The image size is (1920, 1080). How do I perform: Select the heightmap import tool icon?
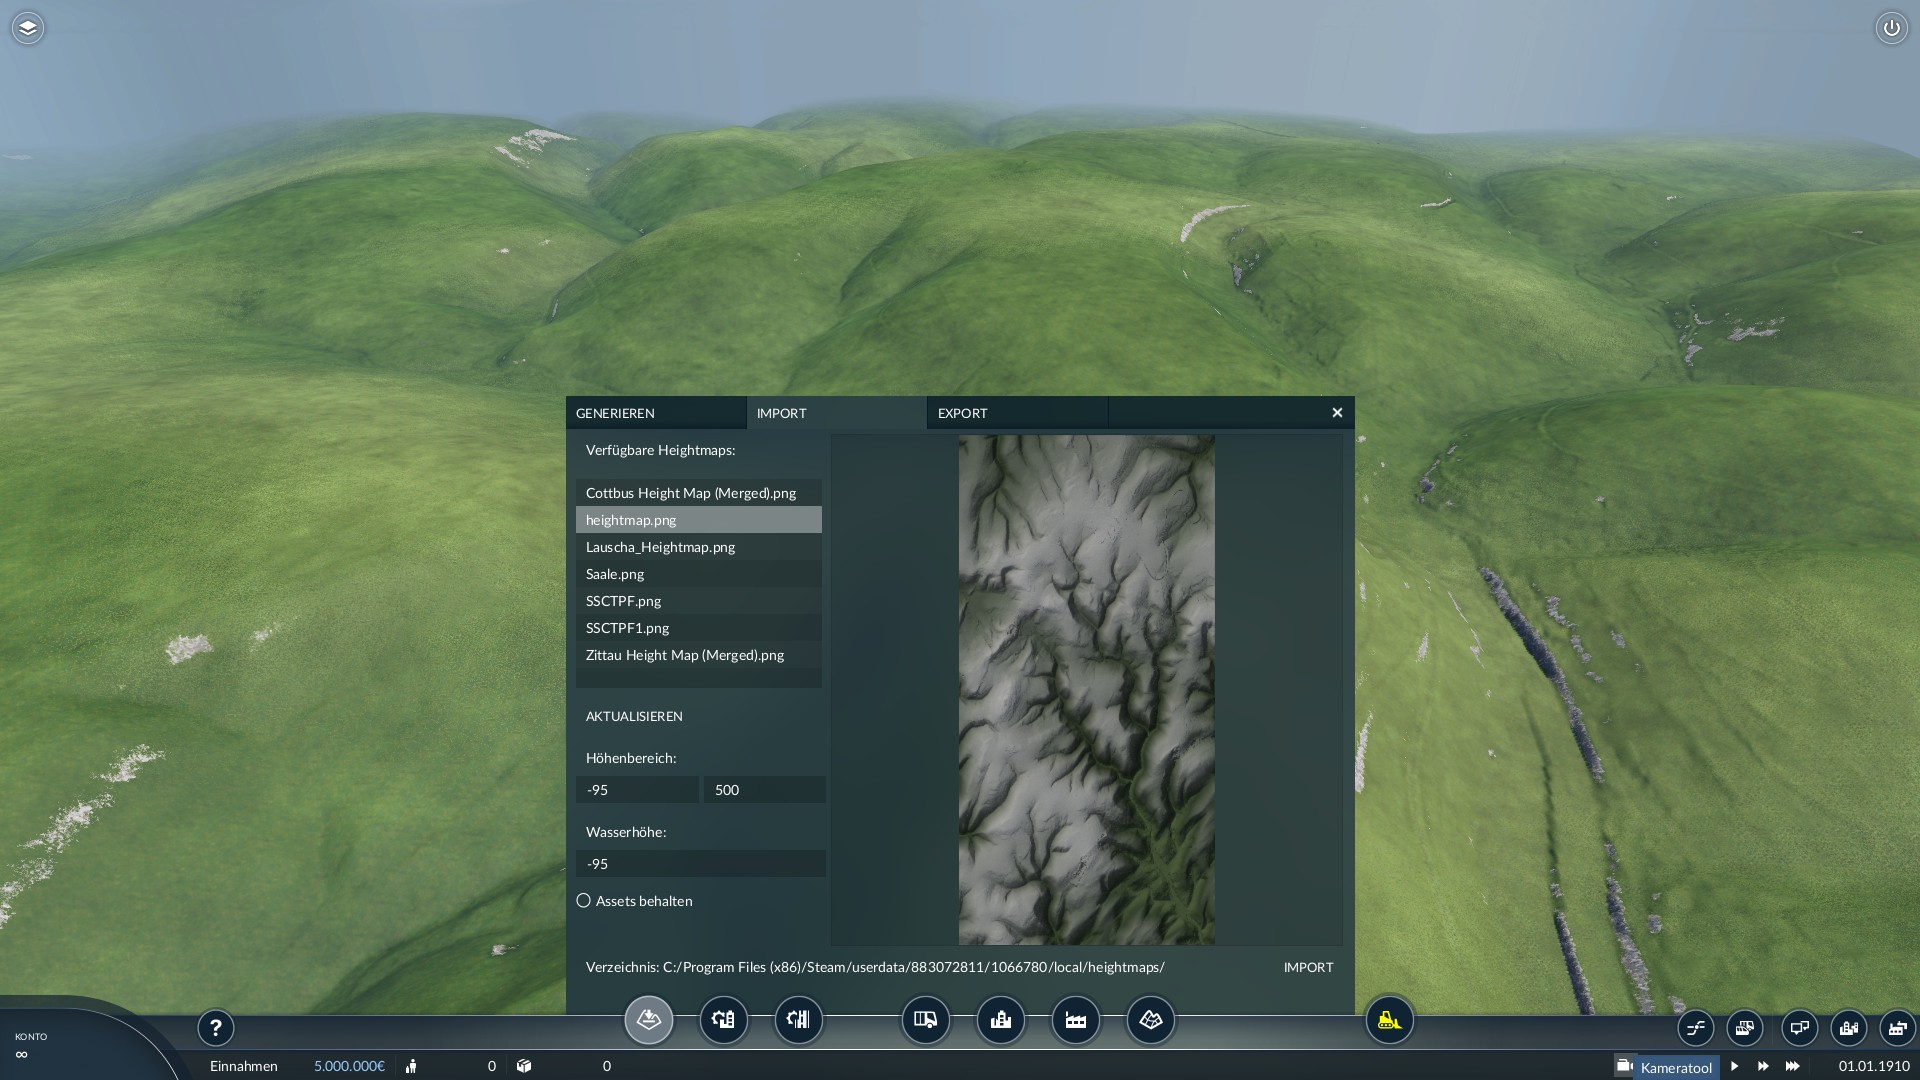tap(649, 1020)
